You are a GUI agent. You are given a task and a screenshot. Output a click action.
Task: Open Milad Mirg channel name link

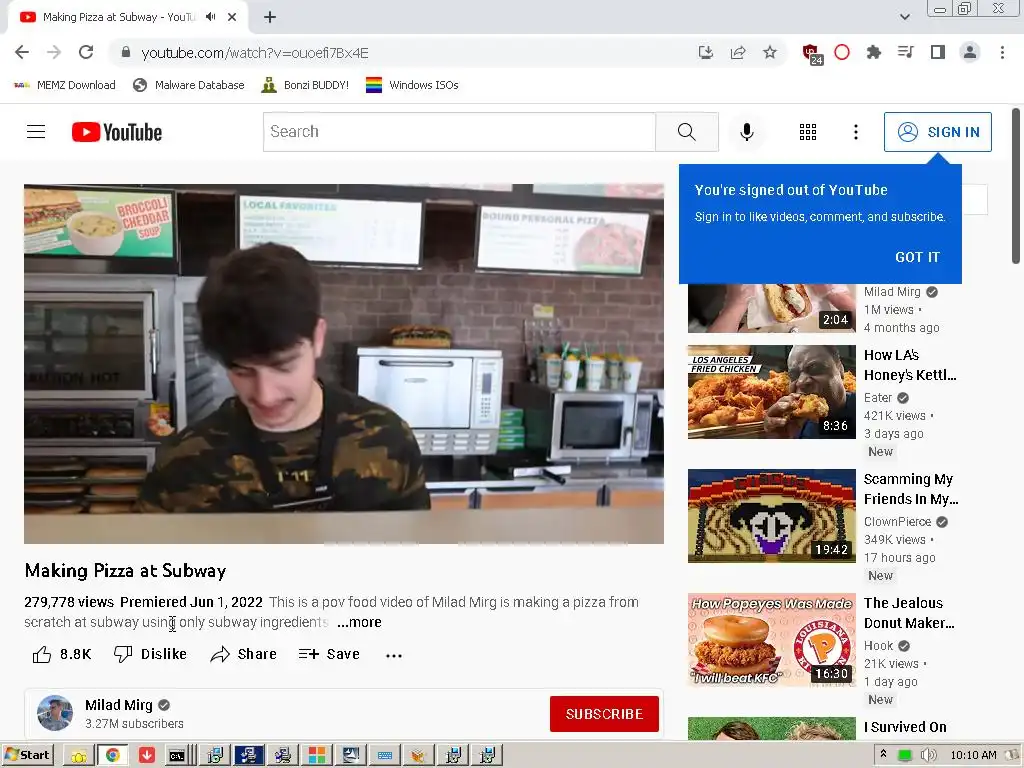coord(118,705)
